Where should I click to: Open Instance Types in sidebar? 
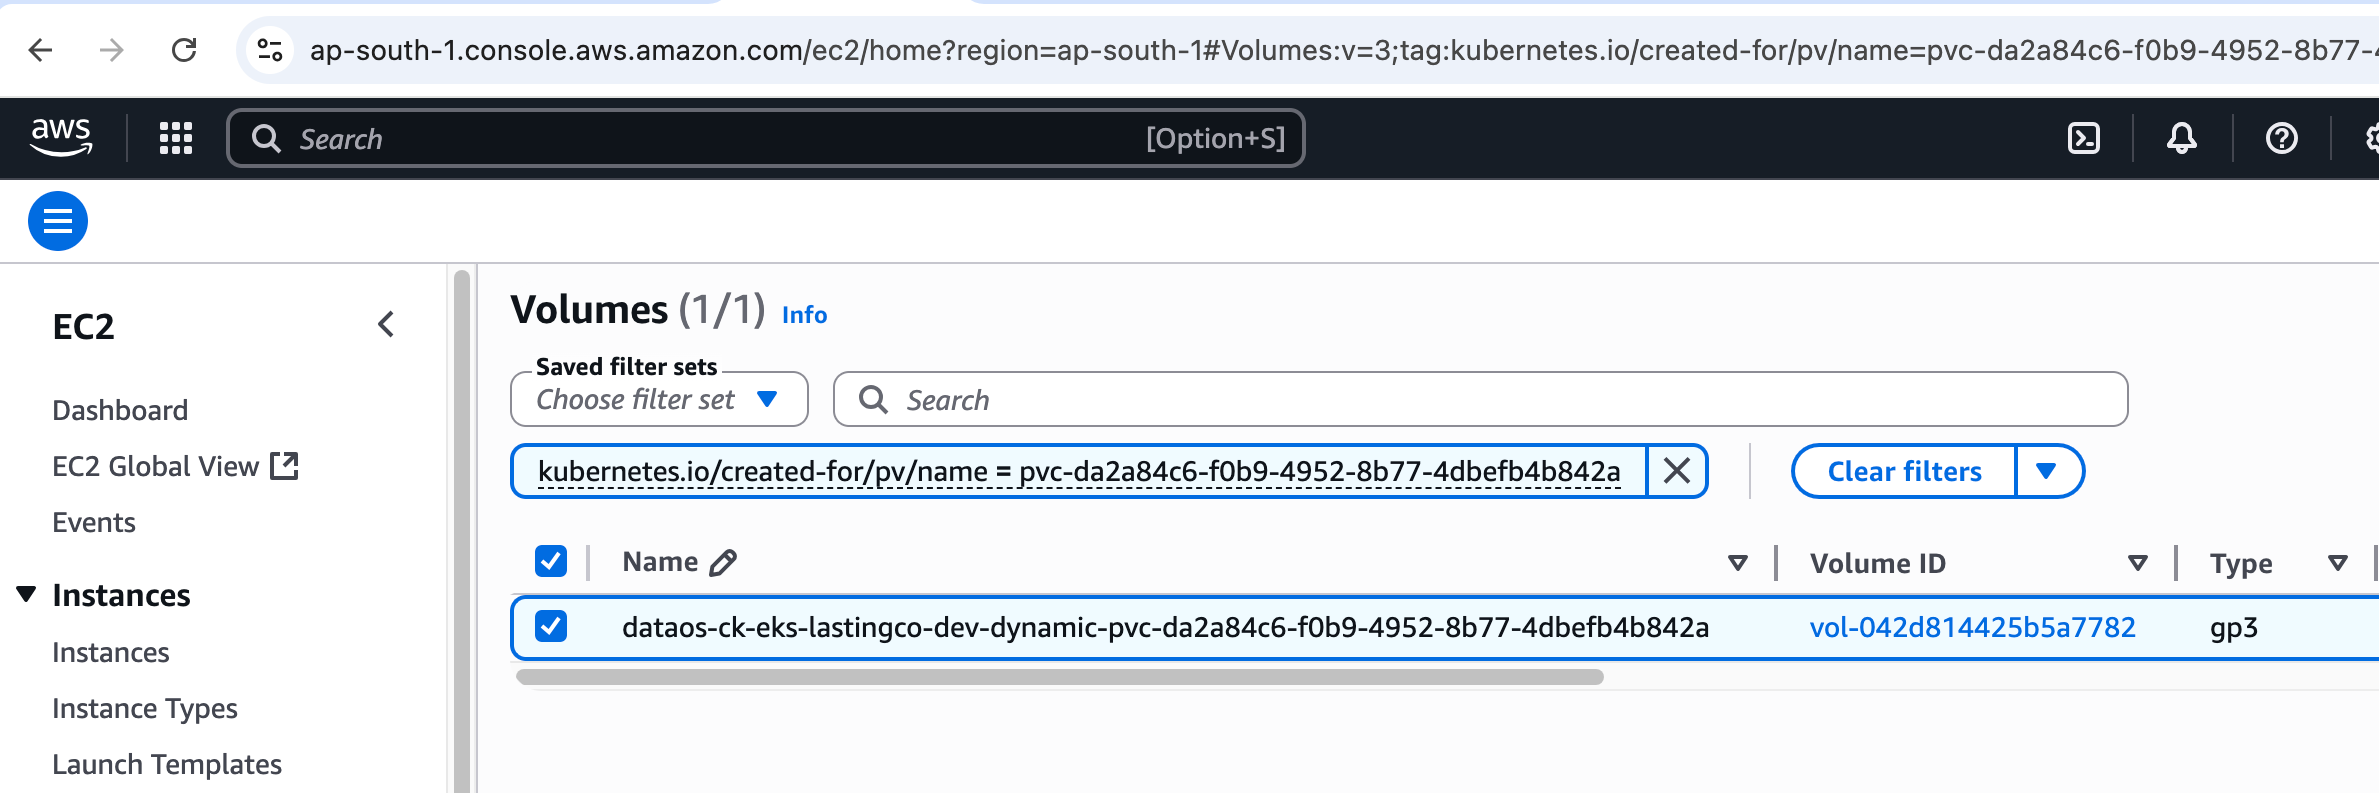pos(145,708)
